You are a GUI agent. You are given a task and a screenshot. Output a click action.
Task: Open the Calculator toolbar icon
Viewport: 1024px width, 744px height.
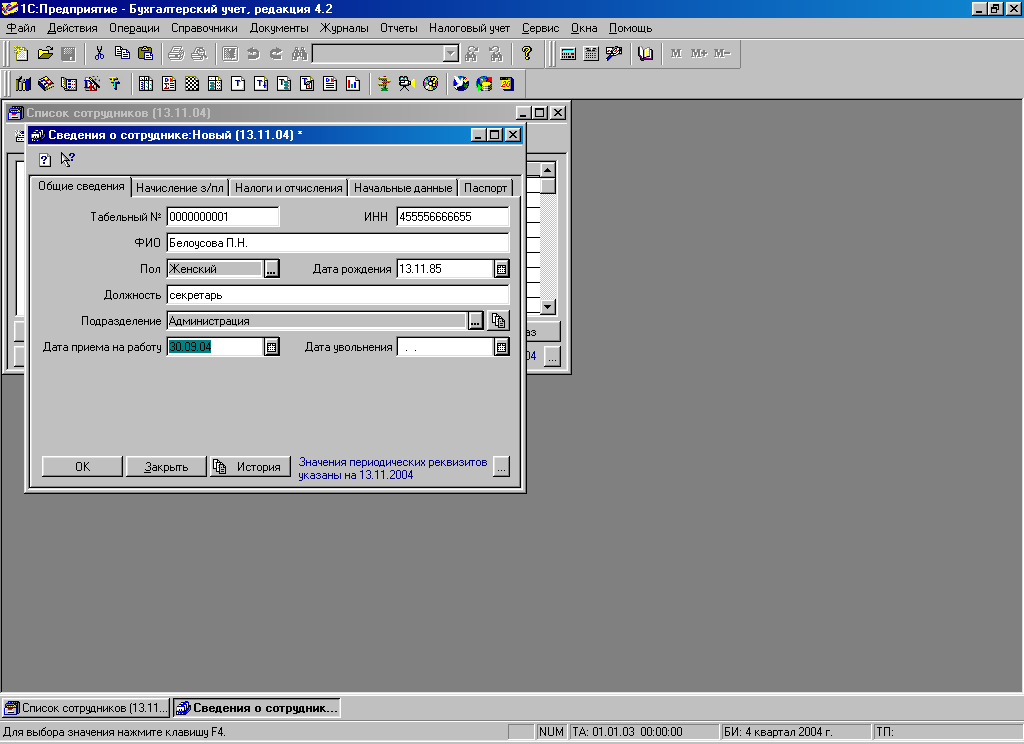click(568, 54)
